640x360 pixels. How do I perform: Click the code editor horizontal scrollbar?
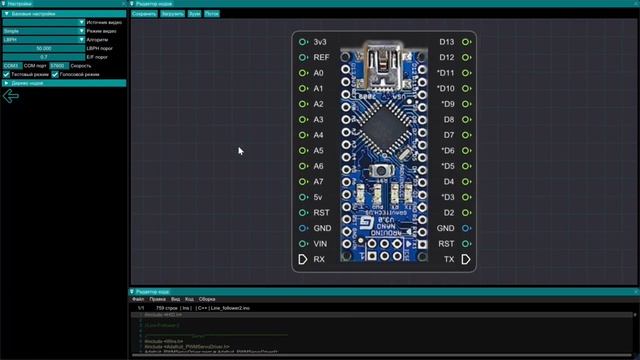click(381, 355)
